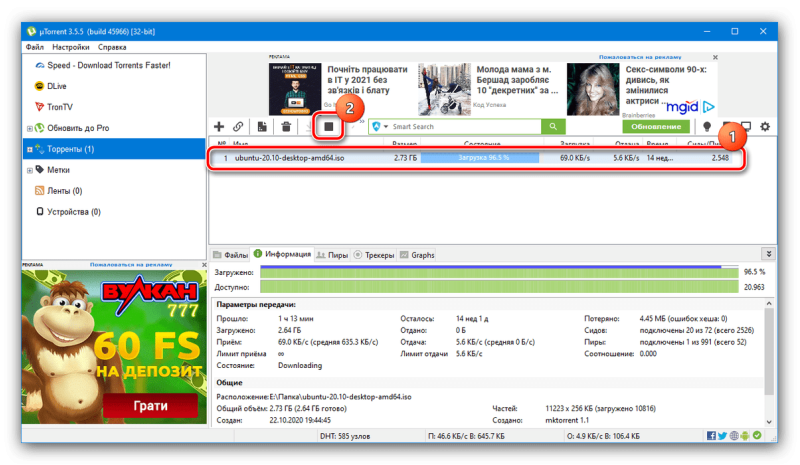Click down arrow of info pane scrollbar
Viewport: 800px width, 465px height.
pos(768,422)
